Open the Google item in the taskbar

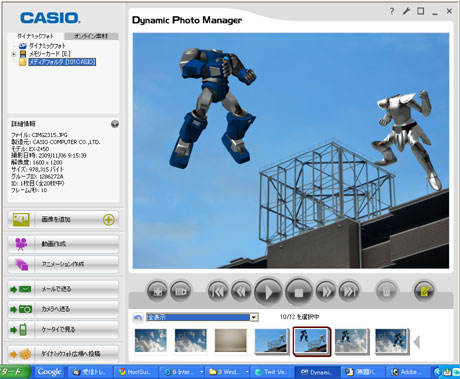(x=49, y=372)
